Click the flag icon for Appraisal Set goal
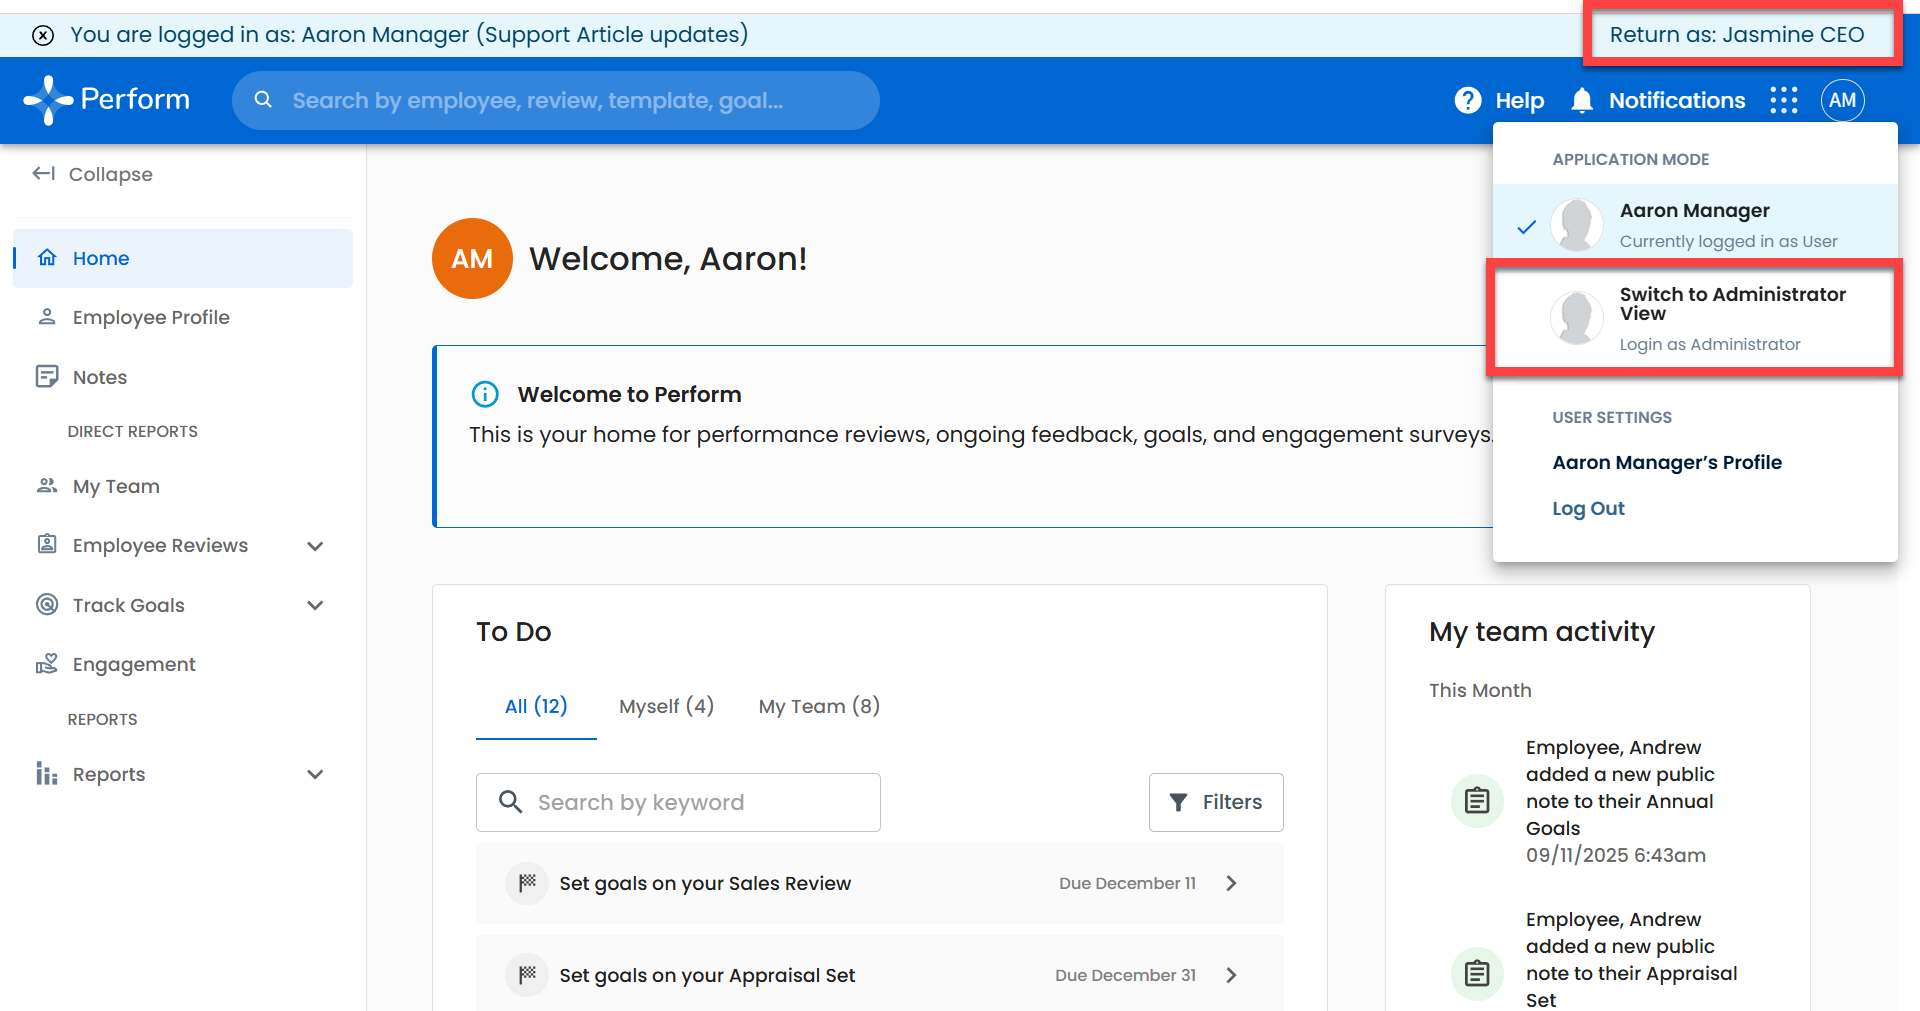 pyautogui.click(x=527, y=975)
